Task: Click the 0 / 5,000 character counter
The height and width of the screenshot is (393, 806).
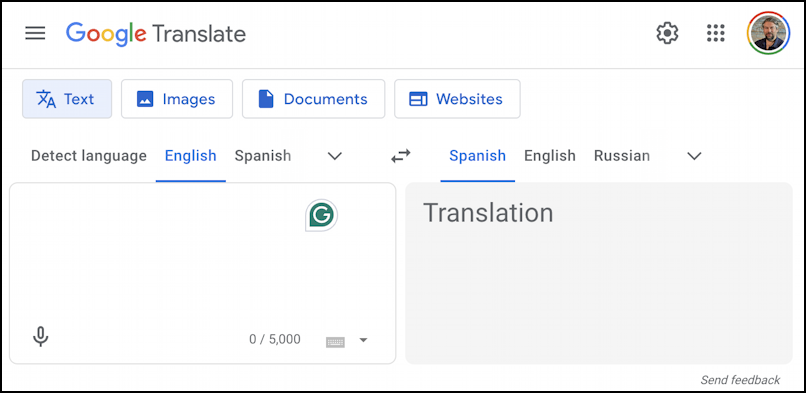Action: pyautogui.click(x=275, y=340)
